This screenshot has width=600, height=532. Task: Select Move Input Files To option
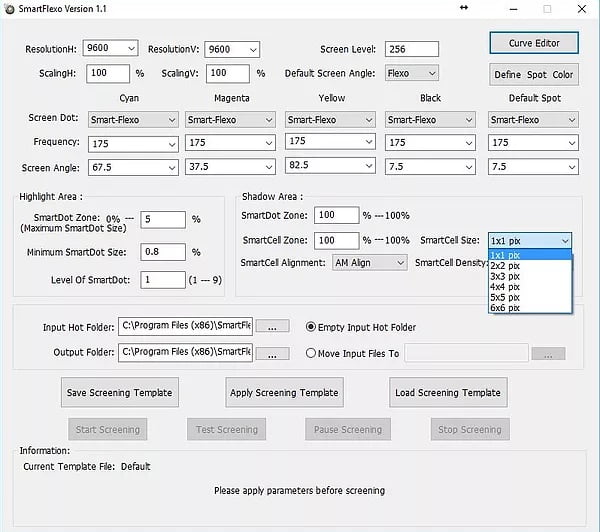pyautogui.click(x=311, y=353)
